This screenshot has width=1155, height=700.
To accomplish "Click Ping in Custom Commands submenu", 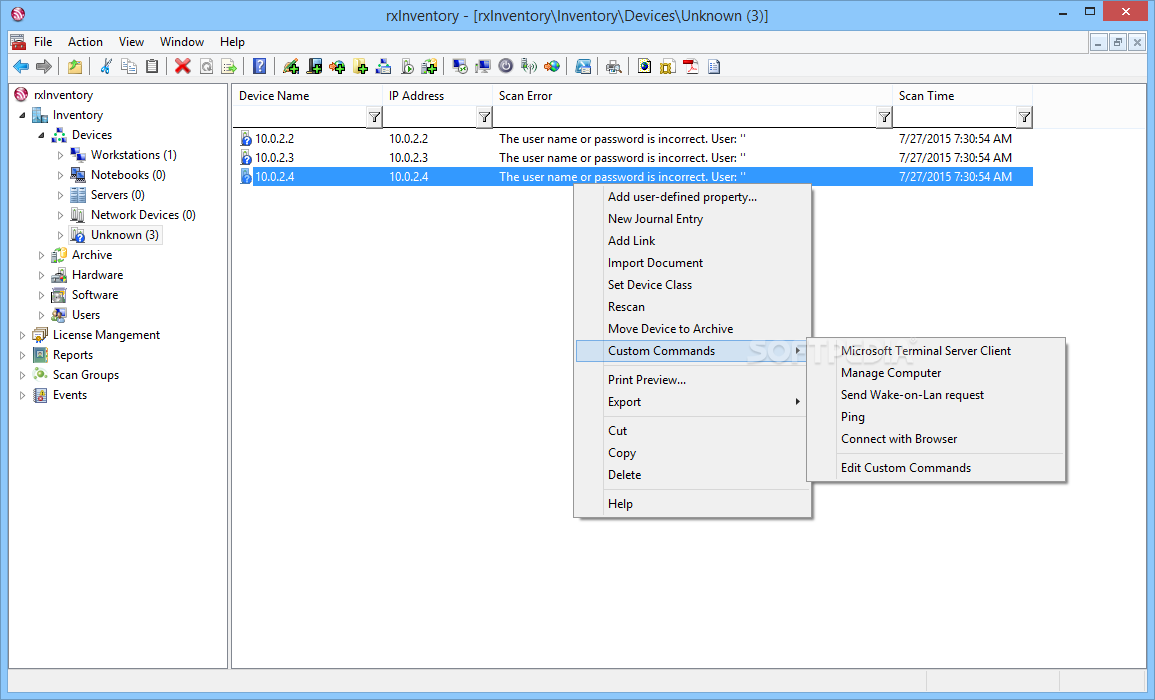I will (936, 417).
